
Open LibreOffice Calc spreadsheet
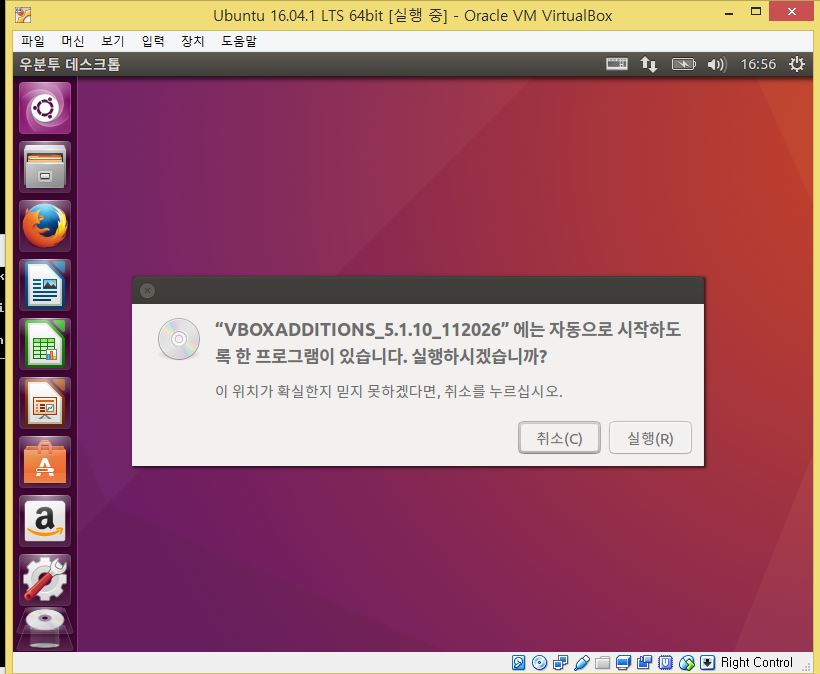tap(44, 344)
